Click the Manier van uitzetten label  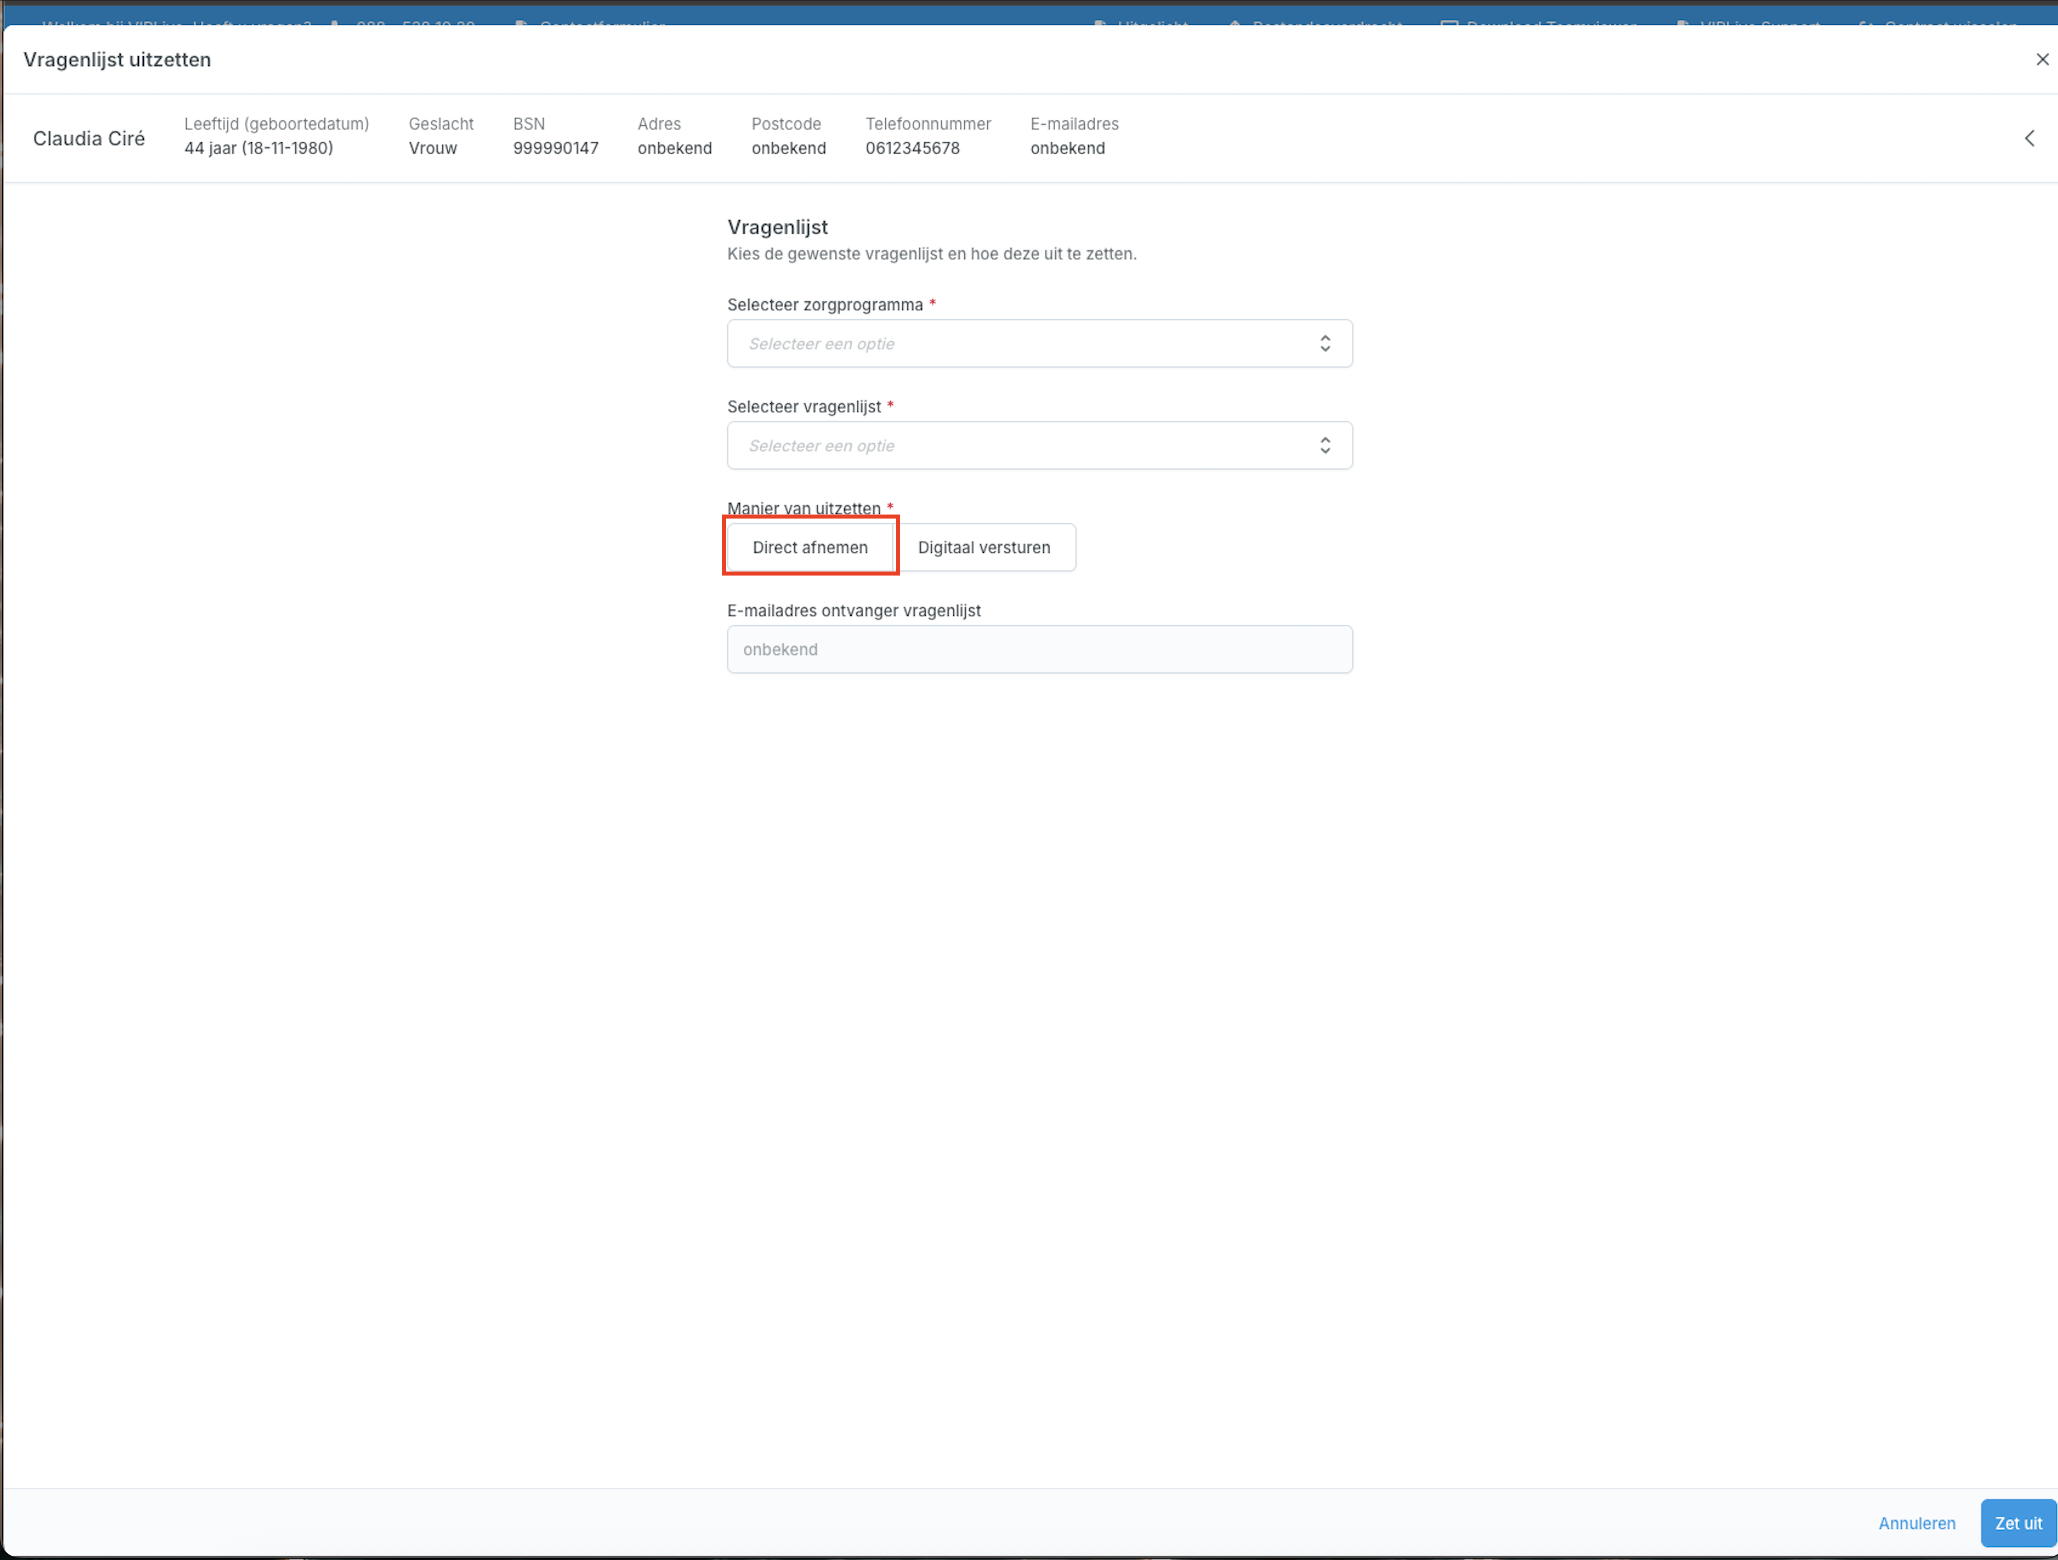803,508
